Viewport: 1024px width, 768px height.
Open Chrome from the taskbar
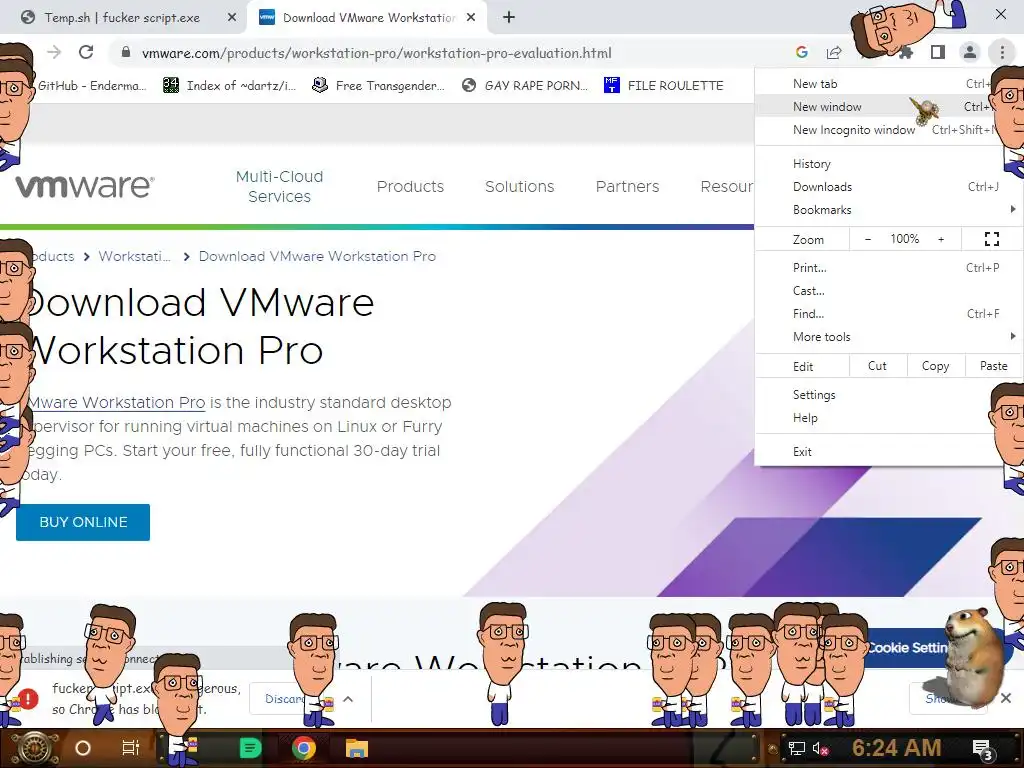(x=304, y=748)
